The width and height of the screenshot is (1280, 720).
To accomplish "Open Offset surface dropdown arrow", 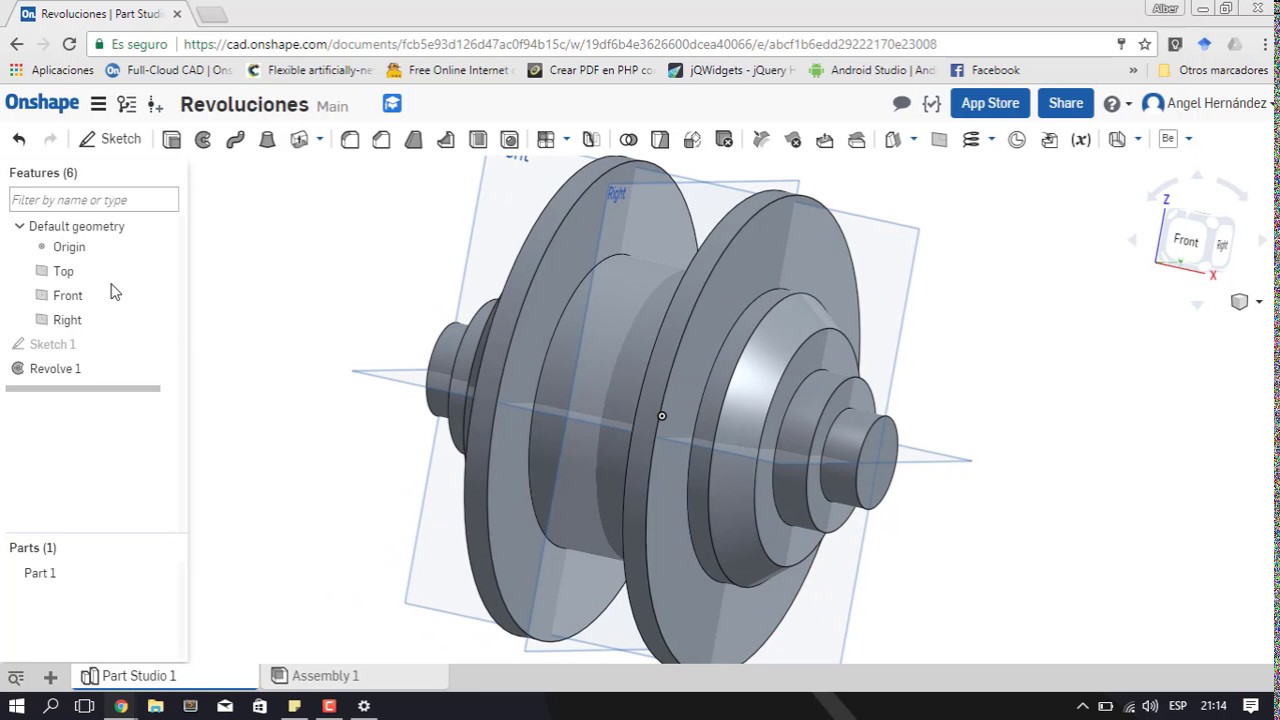I will coord(913,140).
